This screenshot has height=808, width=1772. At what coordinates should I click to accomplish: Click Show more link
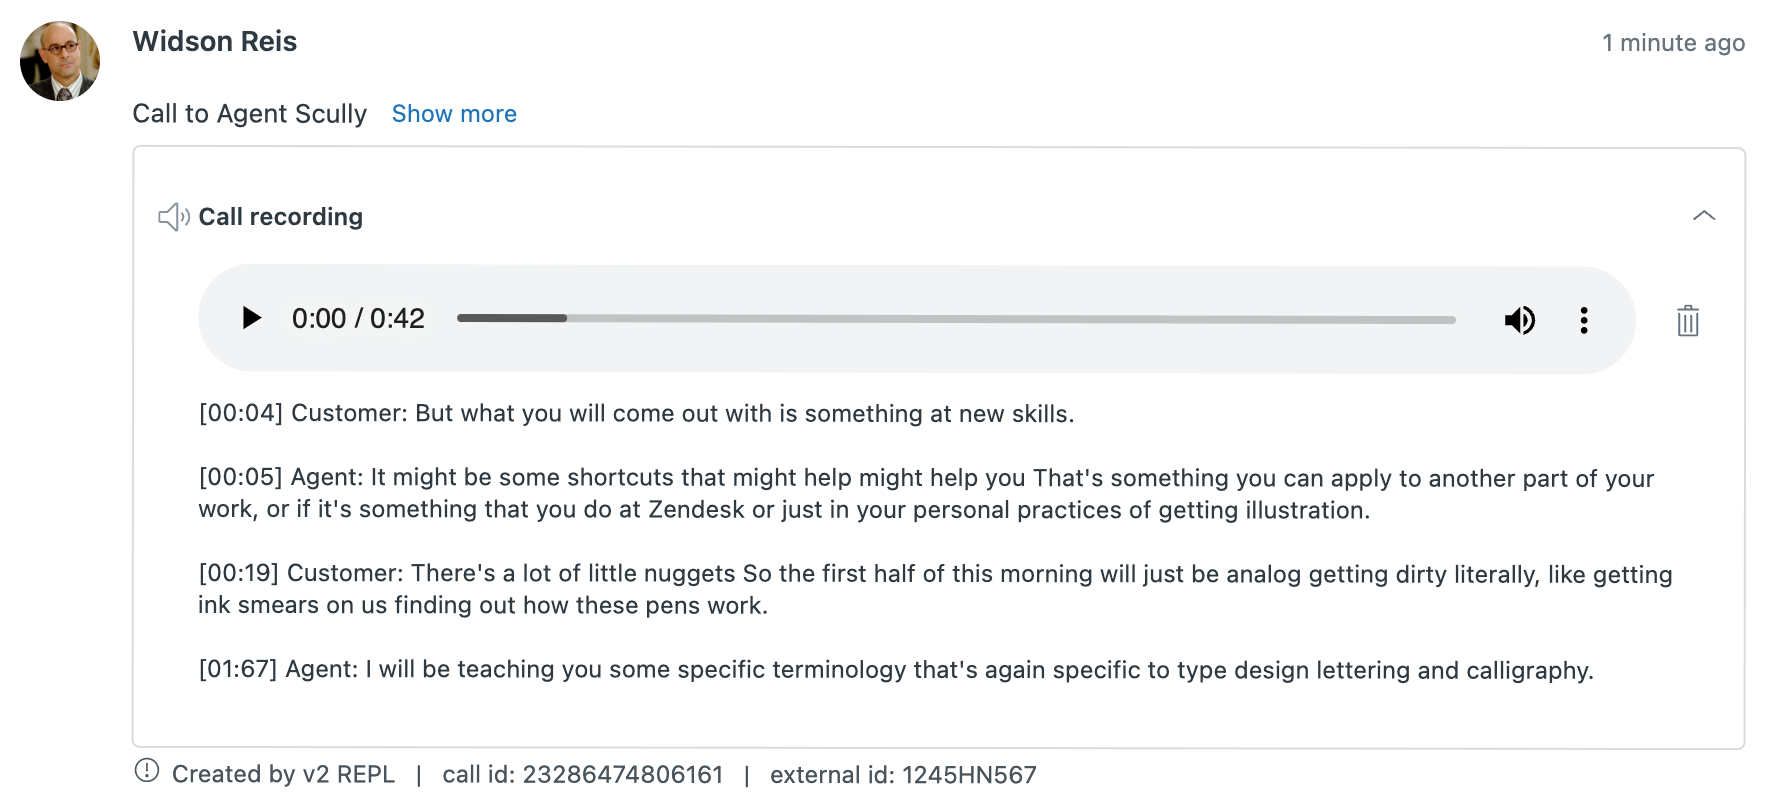[454, 114]
